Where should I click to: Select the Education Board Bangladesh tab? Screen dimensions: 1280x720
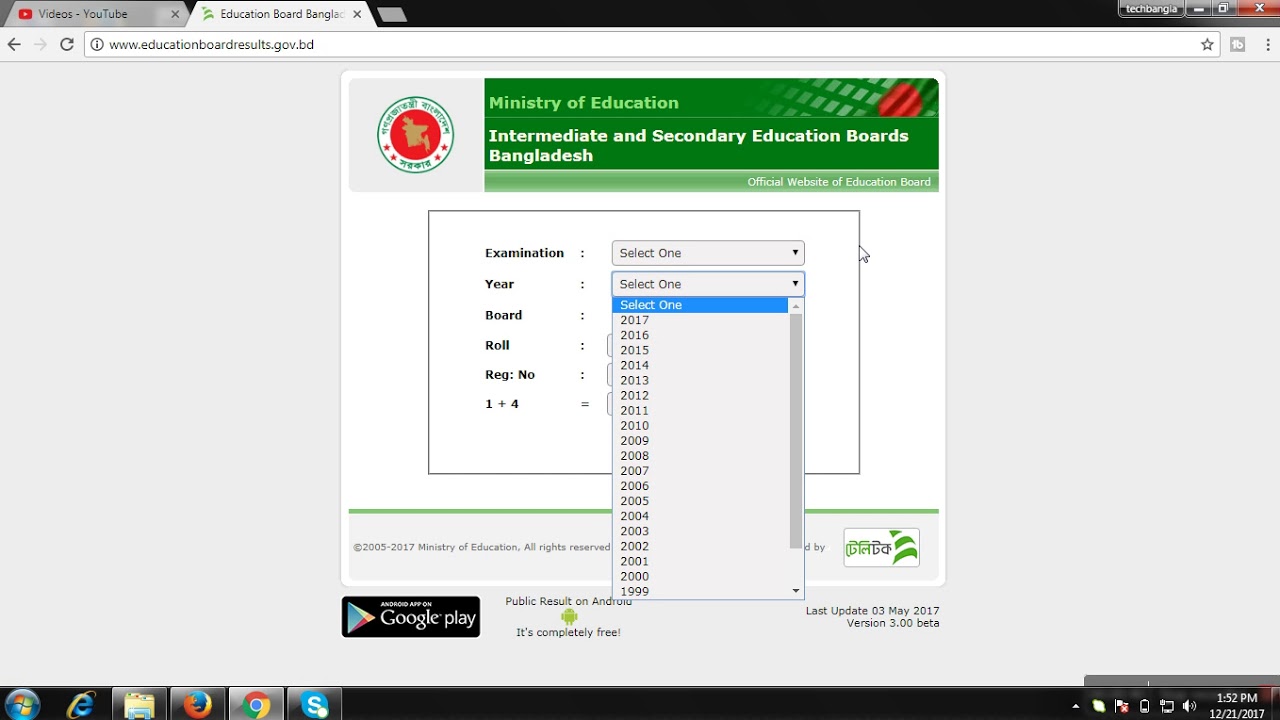tap(281, 14)
